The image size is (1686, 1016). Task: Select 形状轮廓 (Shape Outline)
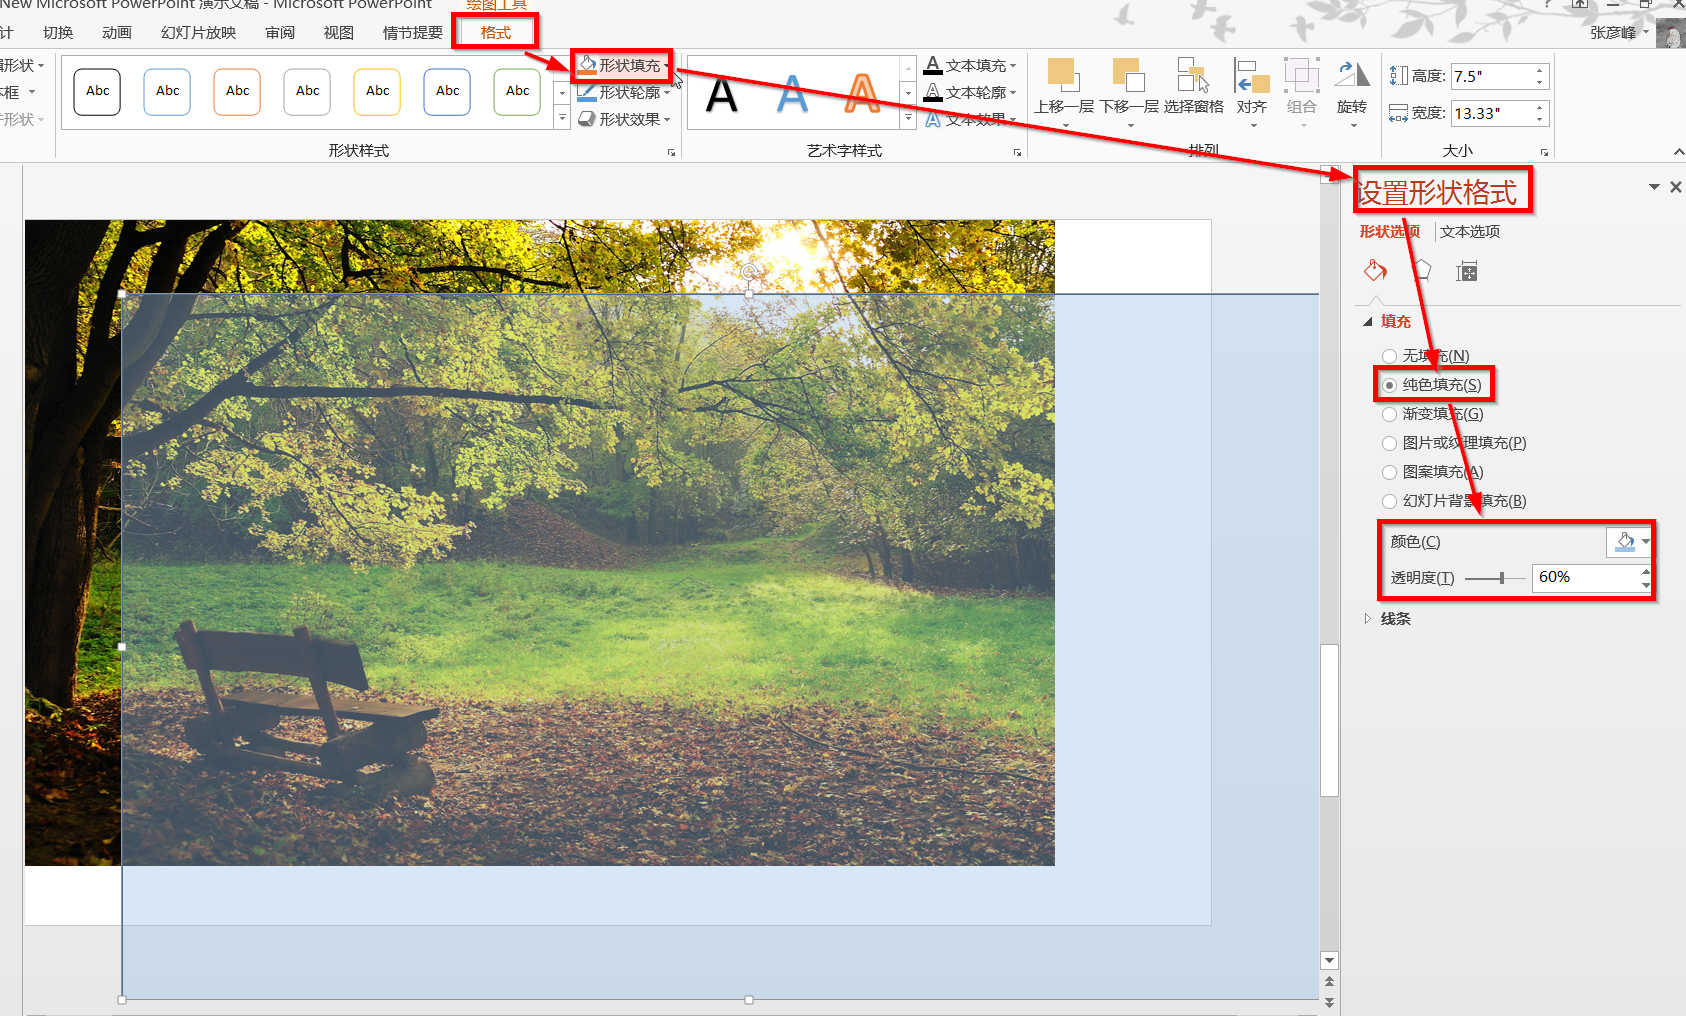(x=620, y=92)
